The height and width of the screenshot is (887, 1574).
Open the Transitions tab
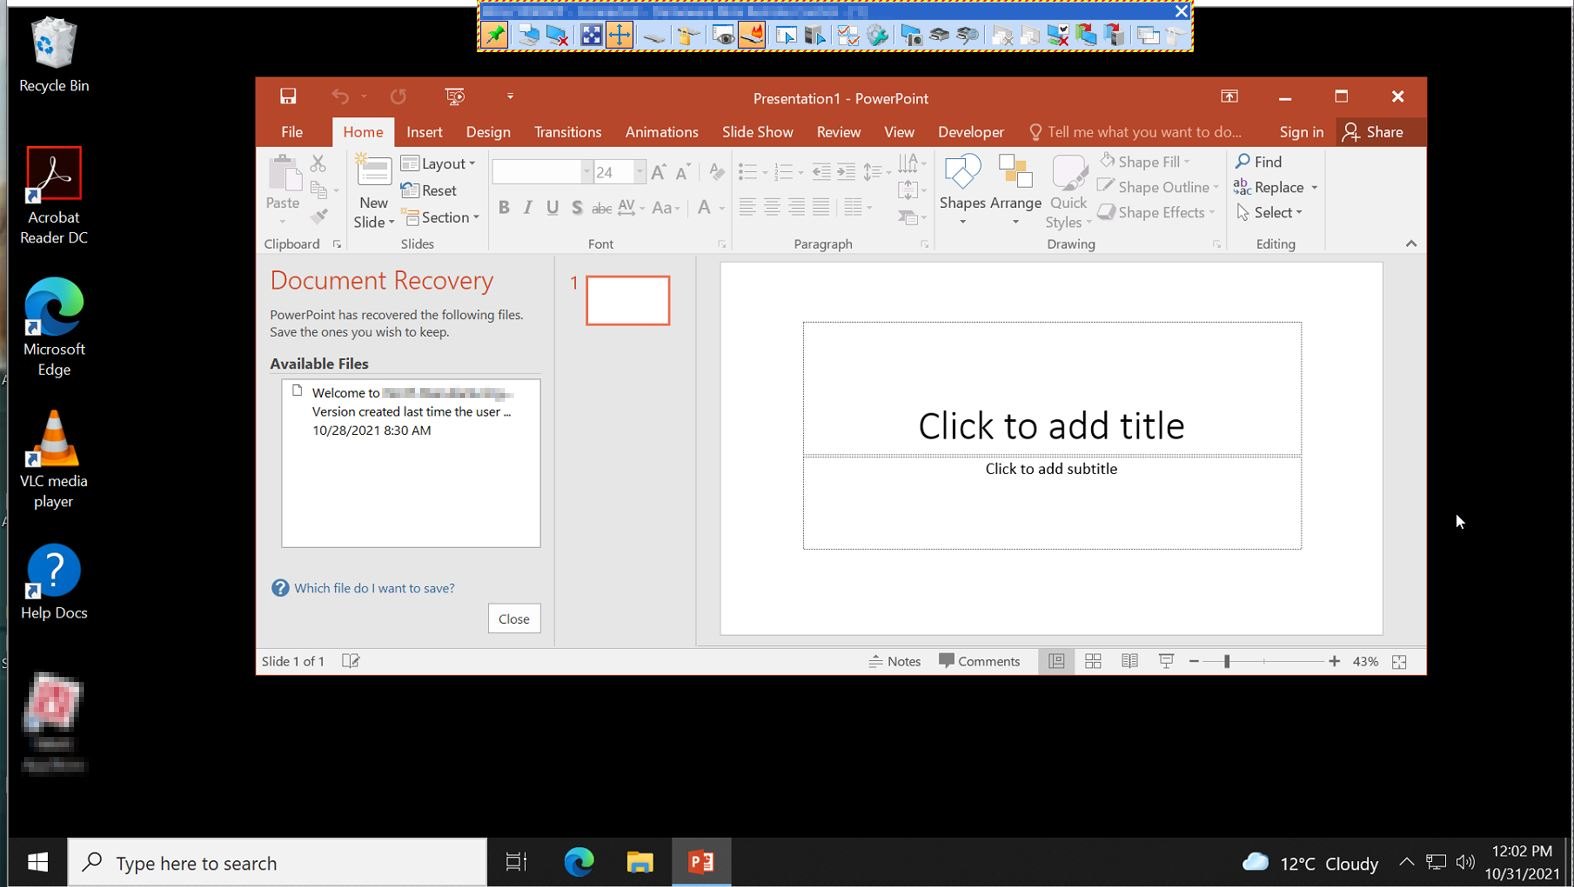tap(568, 132)
